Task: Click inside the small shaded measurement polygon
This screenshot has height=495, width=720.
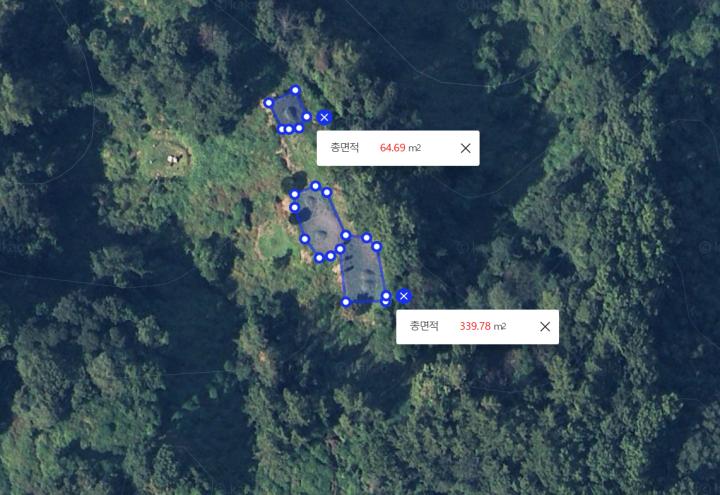Action: tap(289, 110)
